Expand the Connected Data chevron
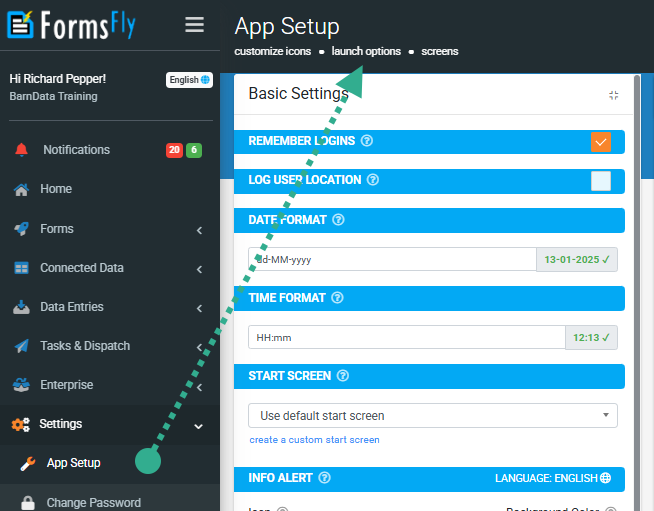This screenshot has width=654, height=511. (x=199, y=269)
